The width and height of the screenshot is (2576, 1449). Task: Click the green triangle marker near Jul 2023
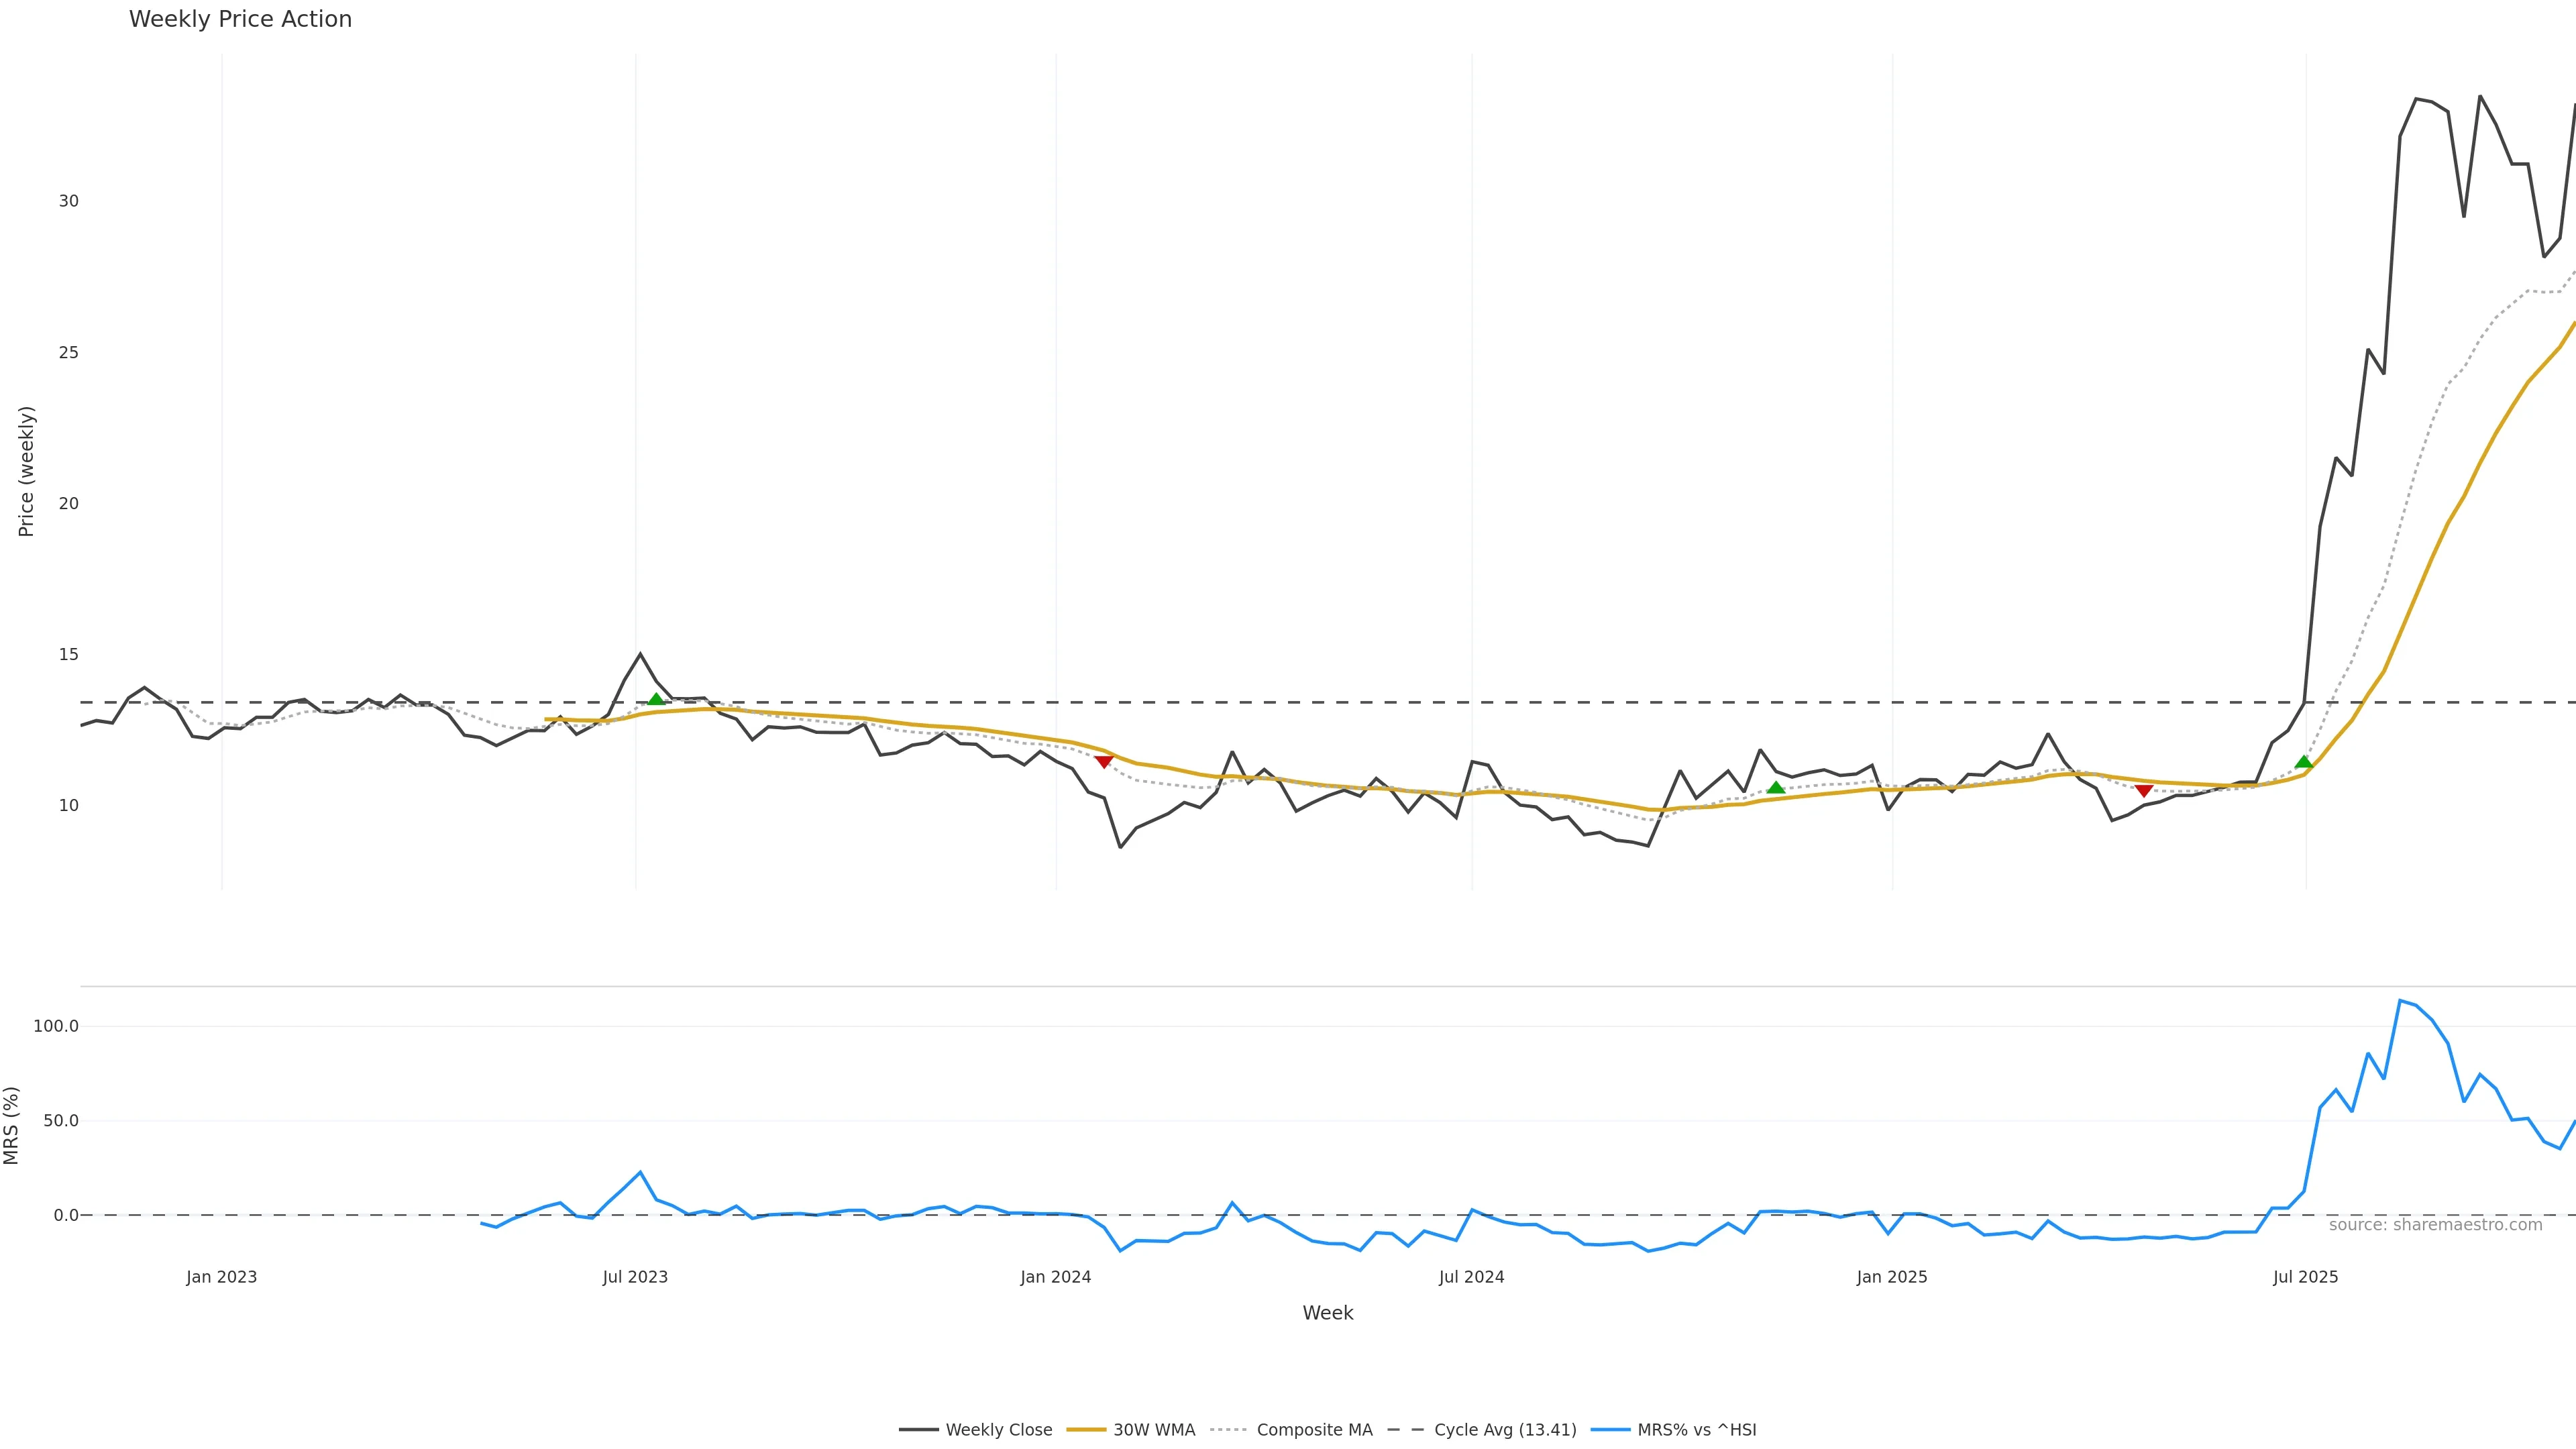pyautogui.click(x=656, y=700)
